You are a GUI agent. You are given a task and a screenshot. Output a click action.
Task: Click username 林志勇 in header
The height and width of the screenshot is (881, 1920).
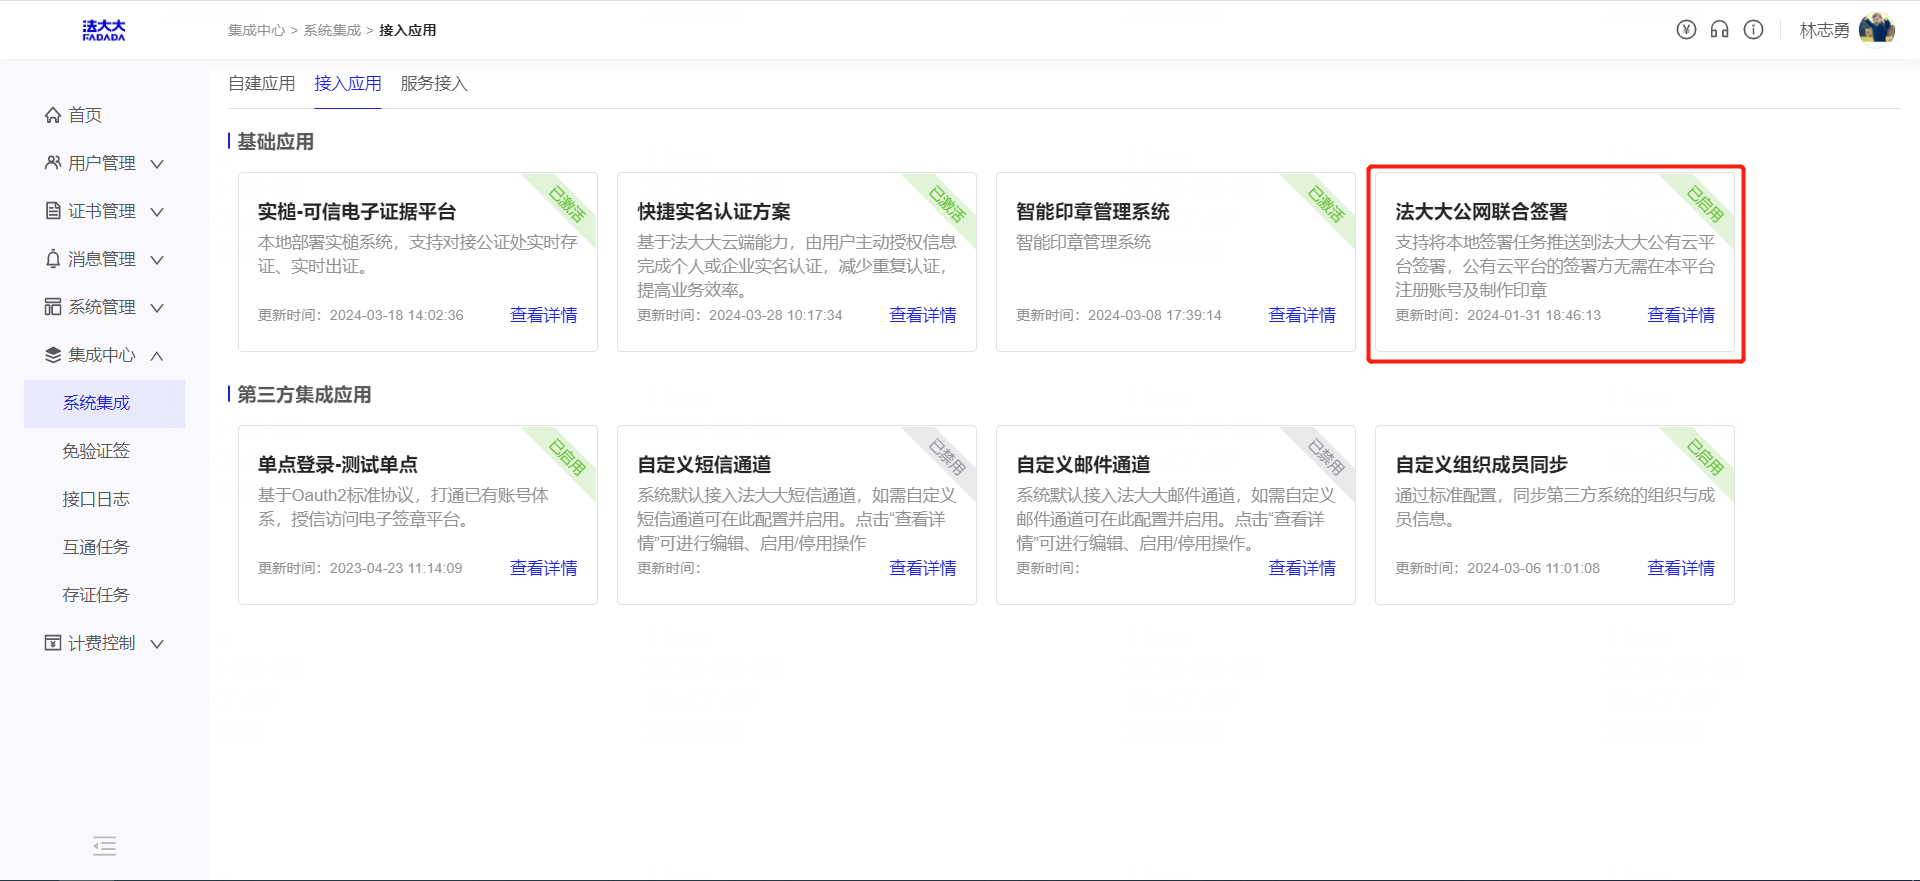pos(1824,30)
